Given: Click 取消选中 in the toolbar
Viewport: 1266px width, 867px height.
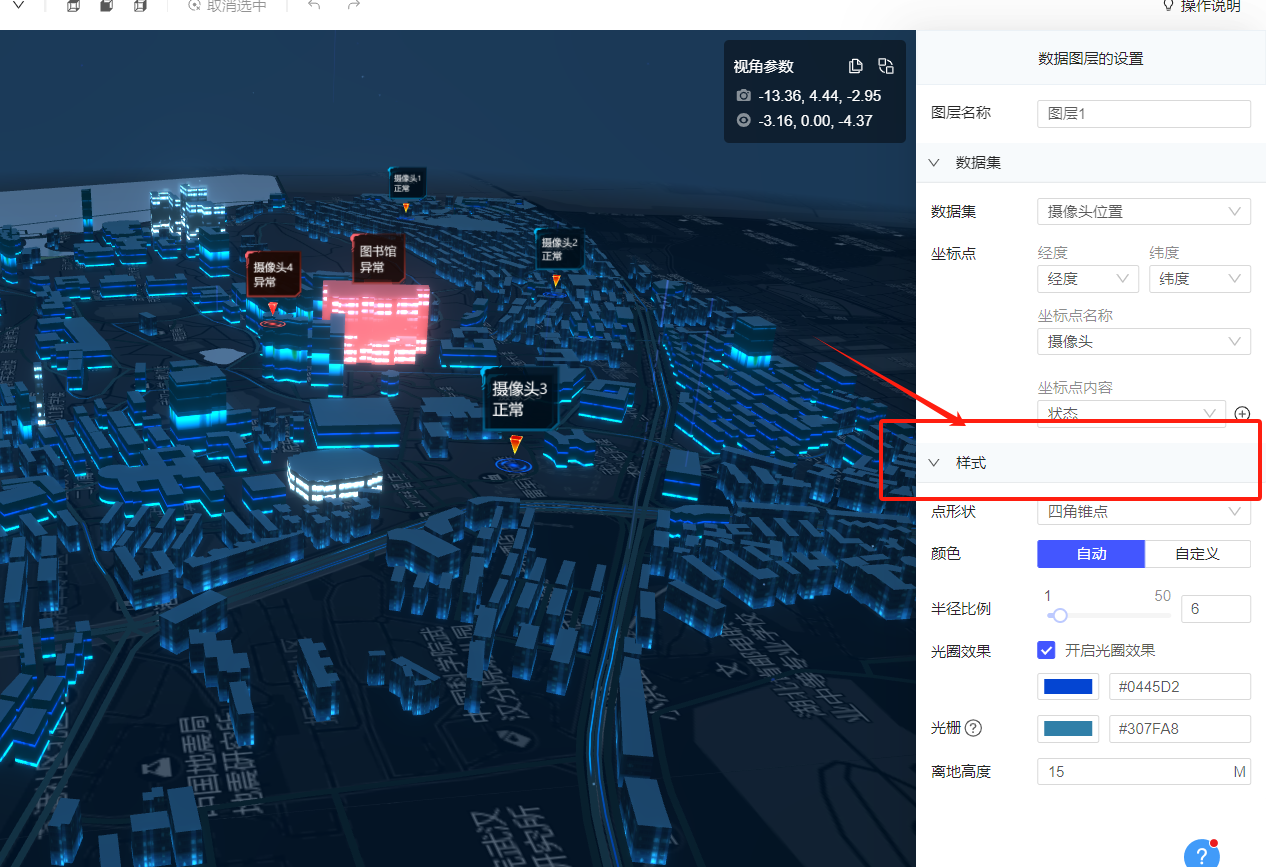Looking at the screenshot, I should (227, 6).
